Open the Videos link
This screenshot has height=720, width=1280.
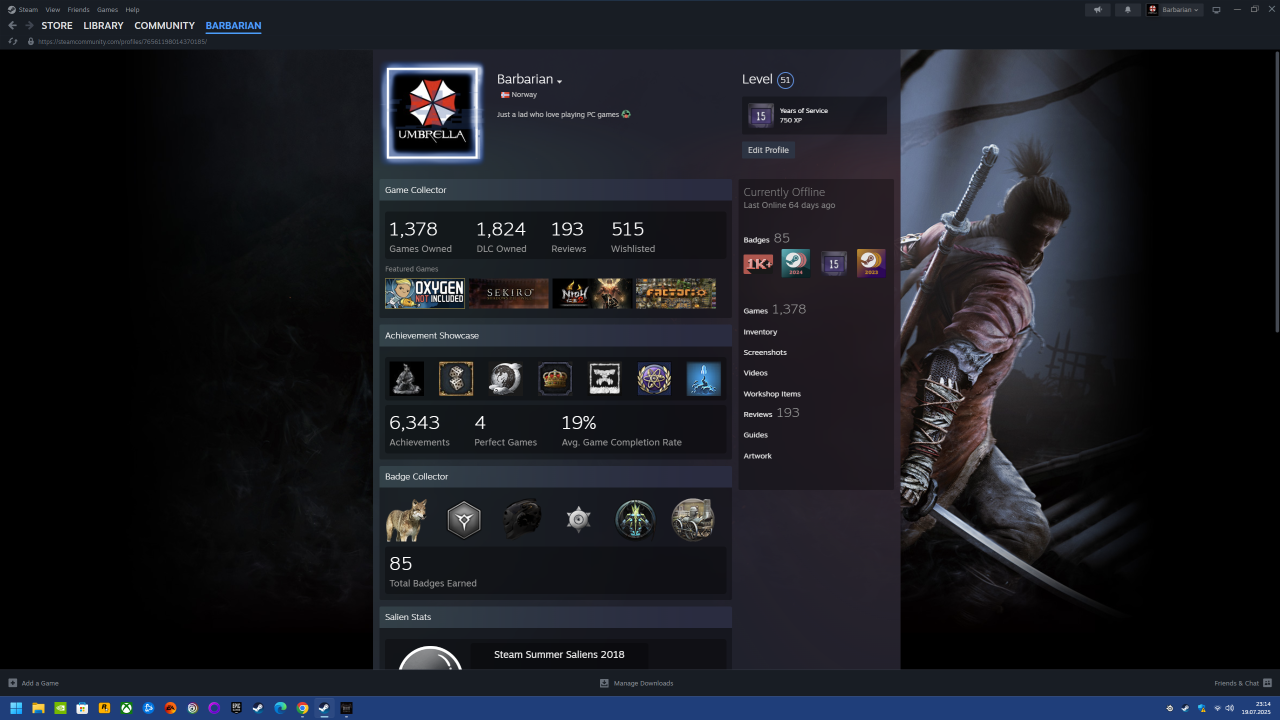pos(756,373)
